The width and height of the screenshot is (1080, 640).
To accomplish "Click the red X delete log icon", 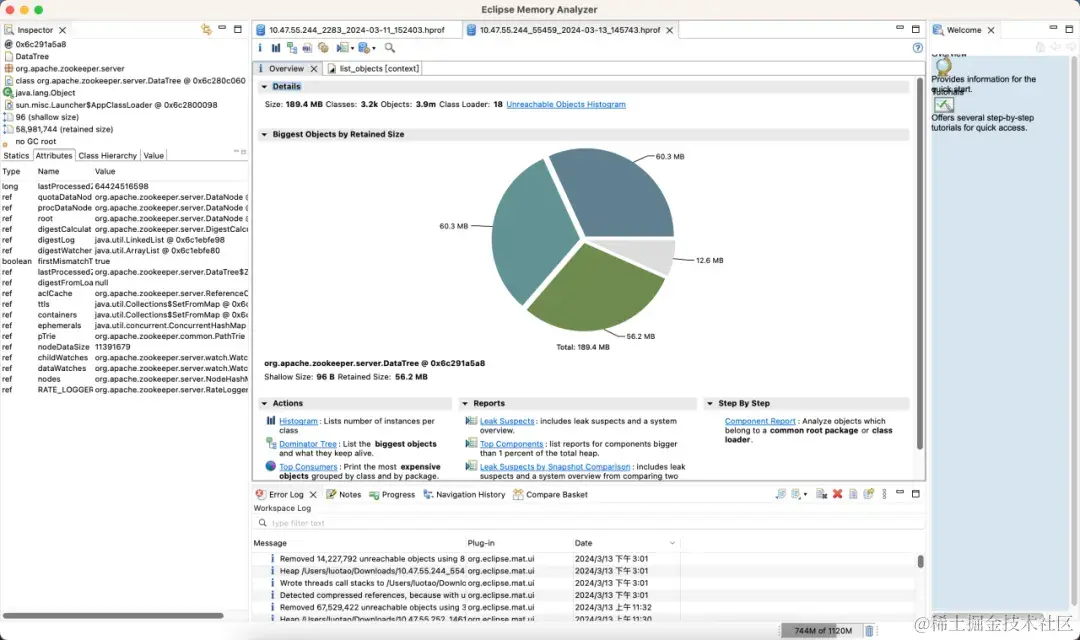I will (x=838, y=494).
